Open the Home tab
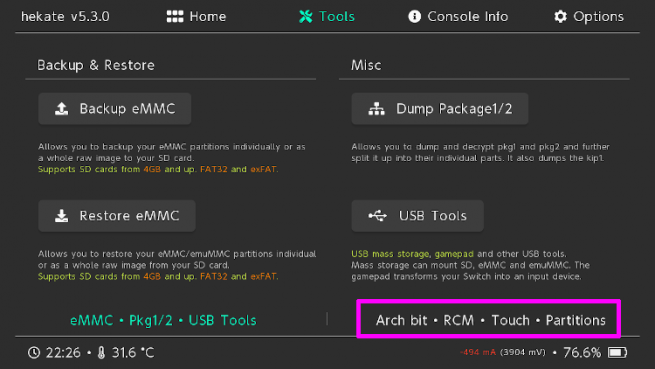655x369 pixels. pos(196,16)
